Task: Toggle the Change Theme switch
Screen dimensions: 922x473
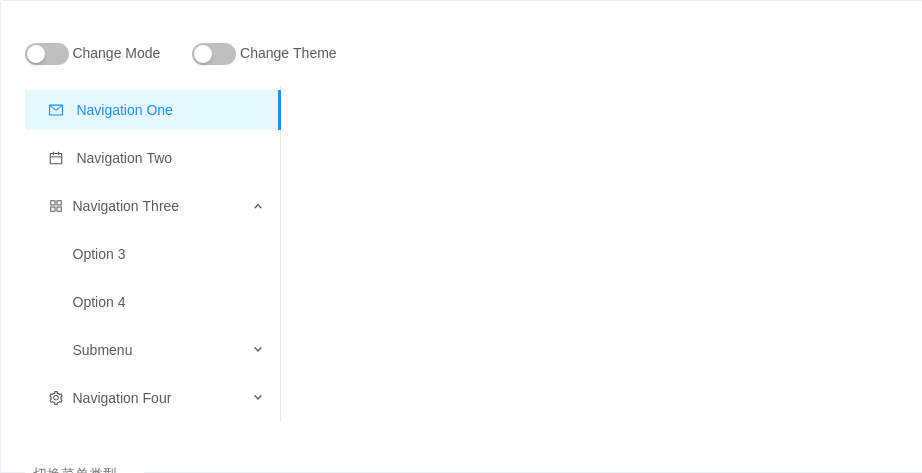Action: pyautogui.click(x=214, y=54)
